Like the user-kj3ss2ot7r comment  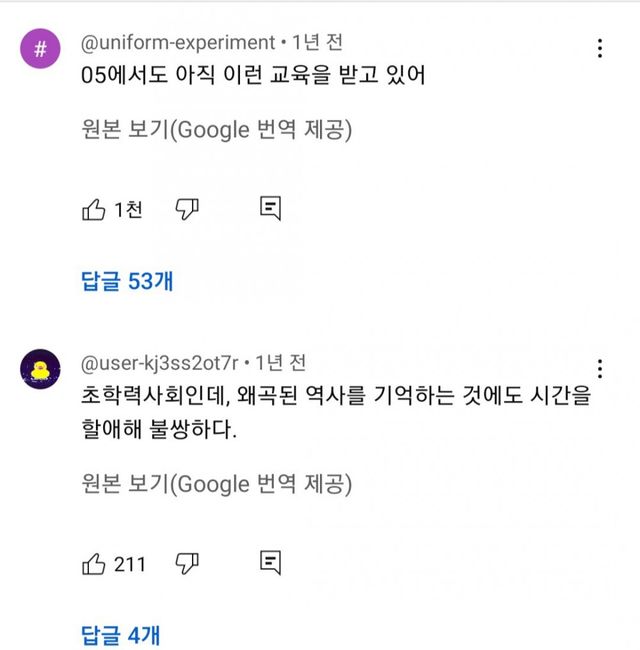tap(93, 564)
